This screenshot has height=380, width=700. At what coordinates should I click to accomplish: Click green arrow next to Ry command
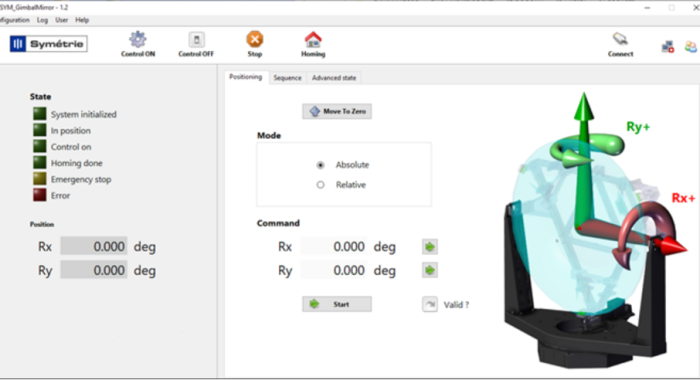click(429, 270)
